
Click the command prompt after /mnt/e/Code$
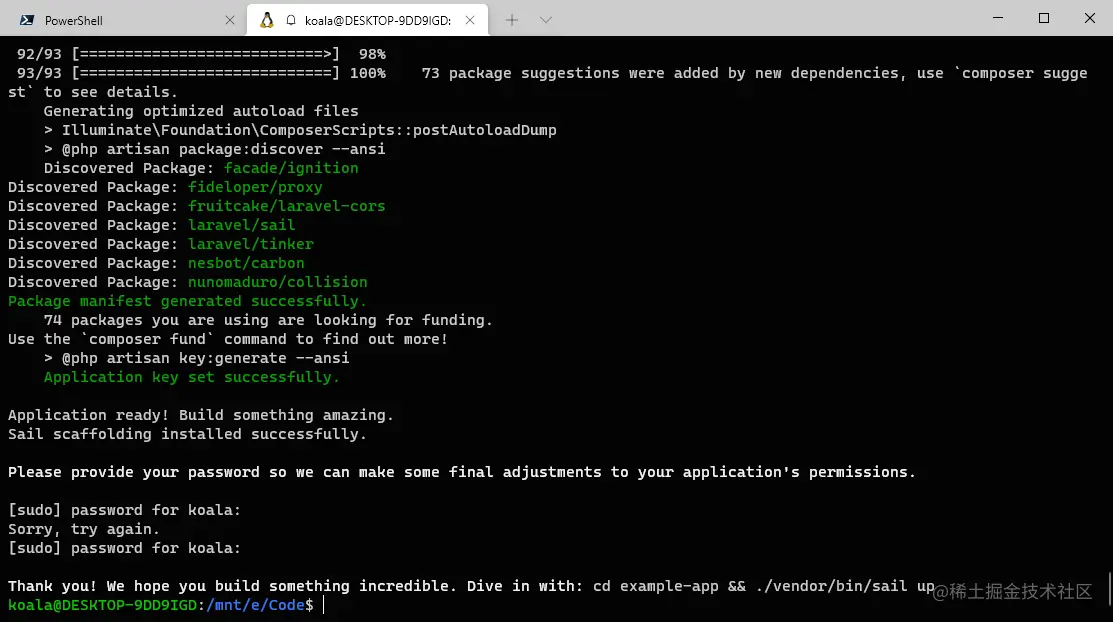(x=324, y=605)
